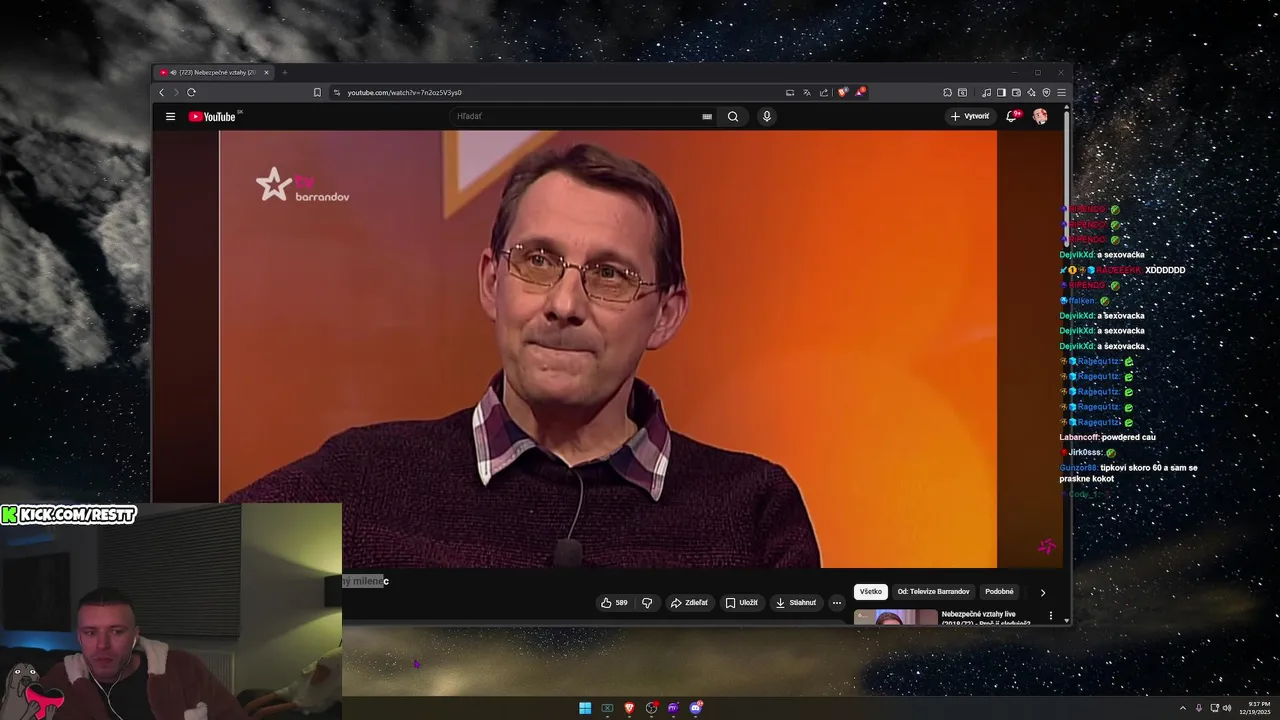The image size is (1280, 720).
Task: Mute the tab via its speaker icon
Action: pos(173,72)
